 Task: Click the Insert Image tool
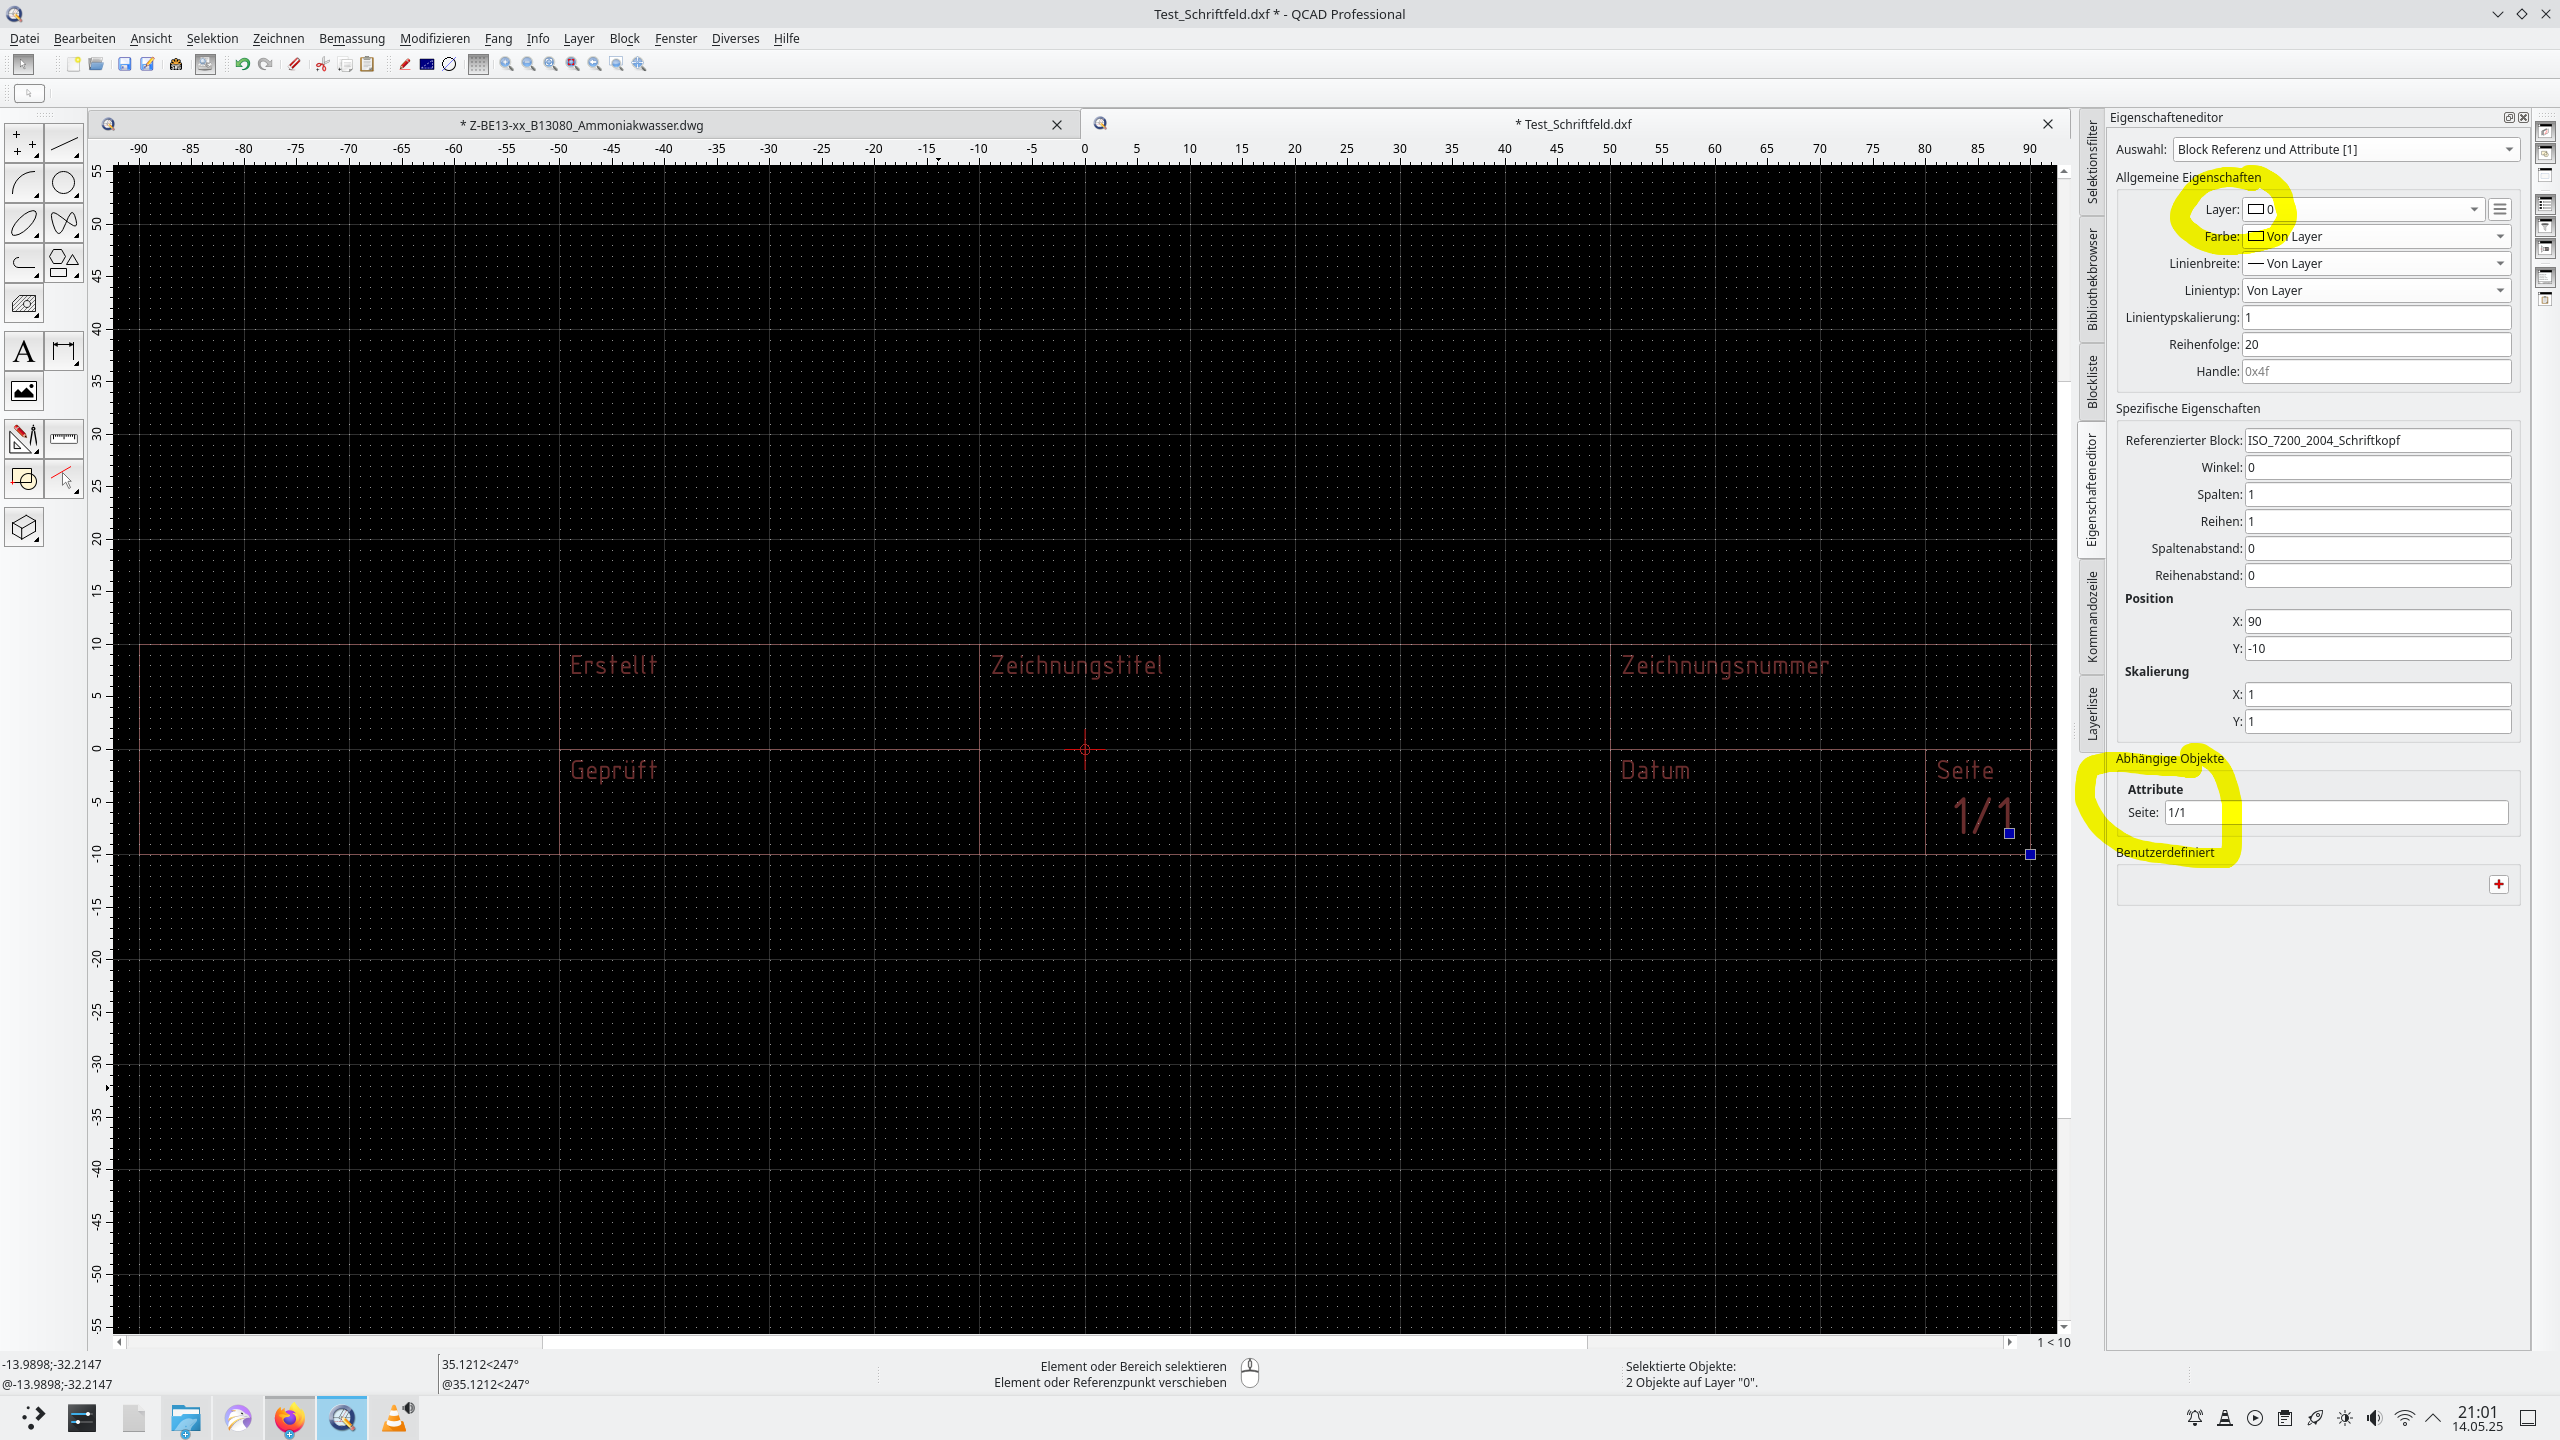24,391
